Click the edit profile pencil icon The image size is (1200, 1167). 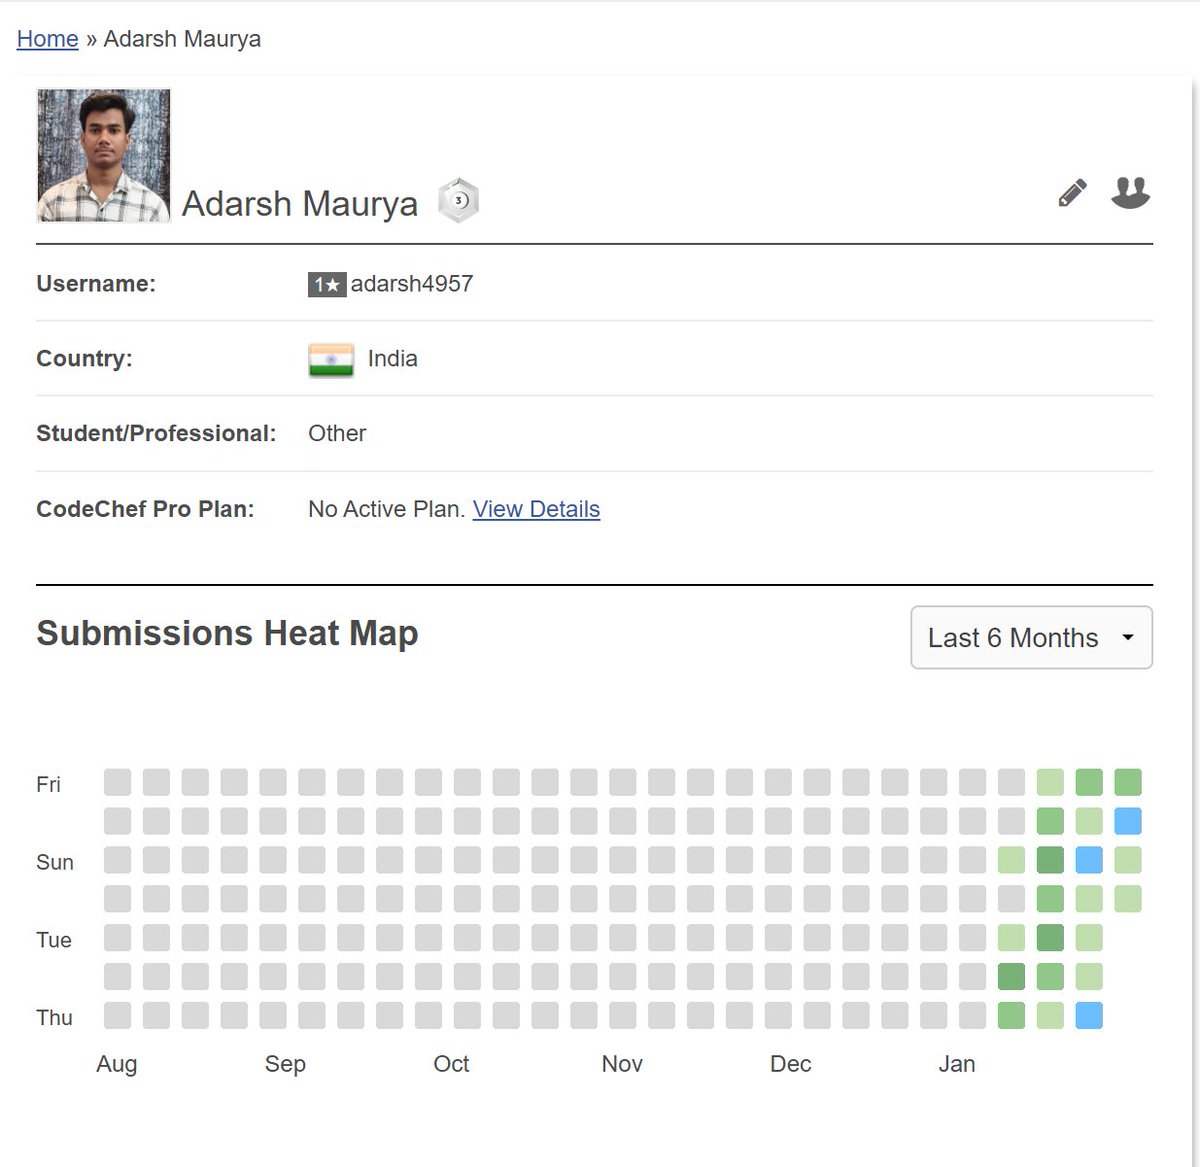[x=1072, y=193]
